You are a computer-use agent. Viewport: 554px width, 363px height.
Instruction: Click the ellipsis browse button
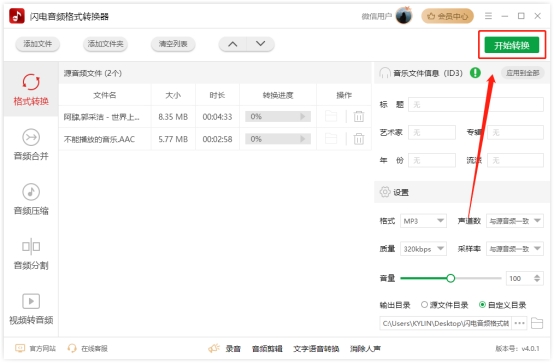click(519, 323)
